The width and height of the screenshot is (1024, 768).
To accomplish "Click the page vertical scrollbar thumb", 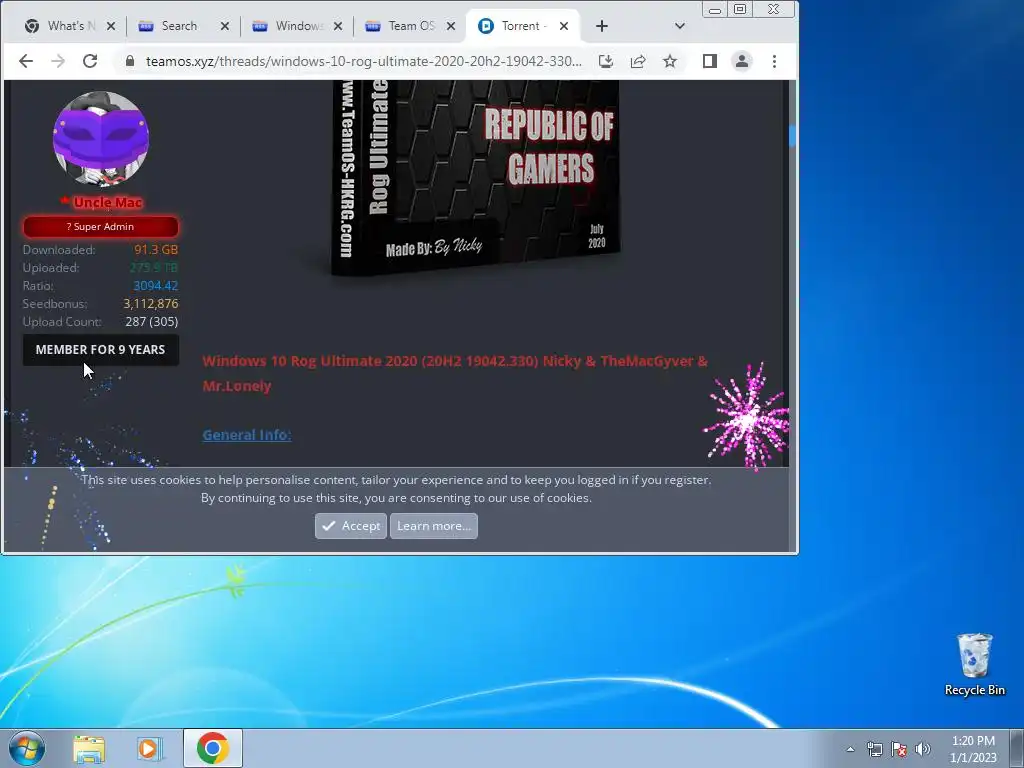I will (x=792, y=136).
